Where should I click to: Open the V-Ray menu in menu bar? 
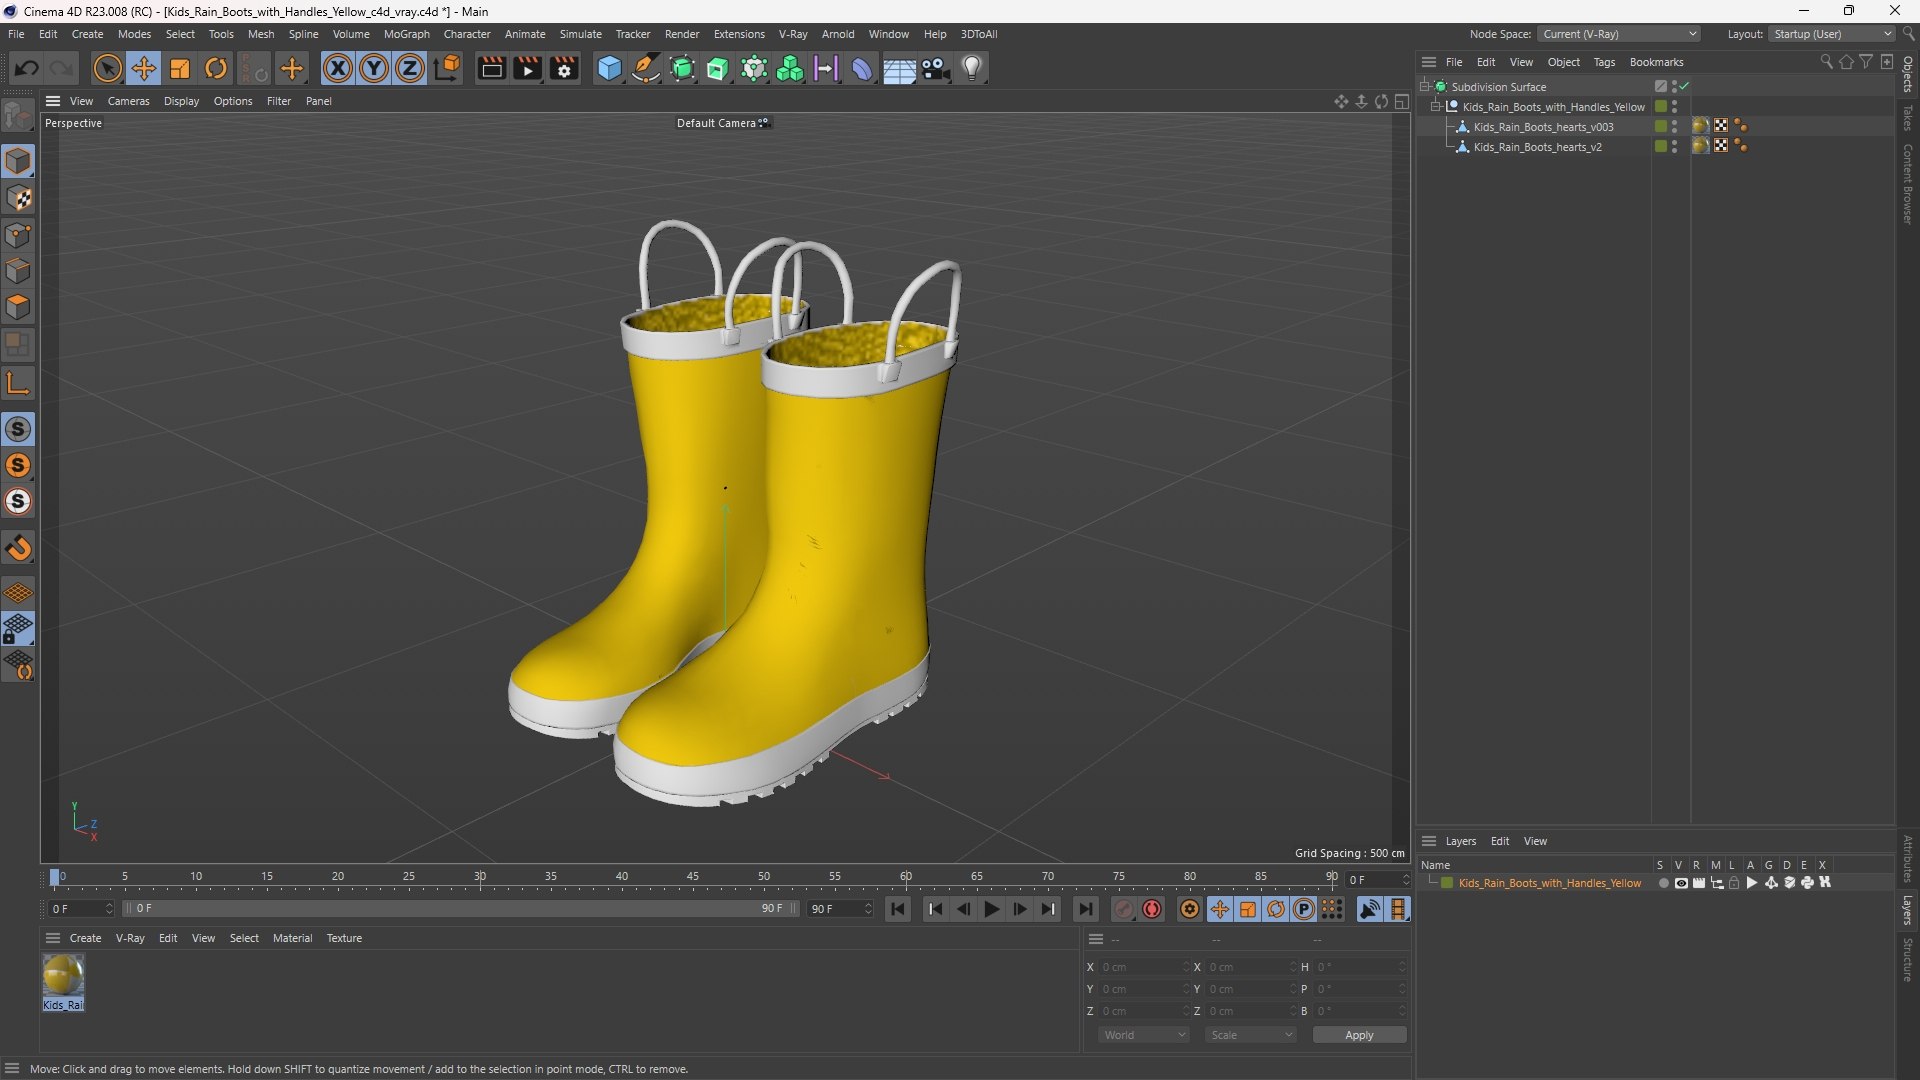coord(793,34)
